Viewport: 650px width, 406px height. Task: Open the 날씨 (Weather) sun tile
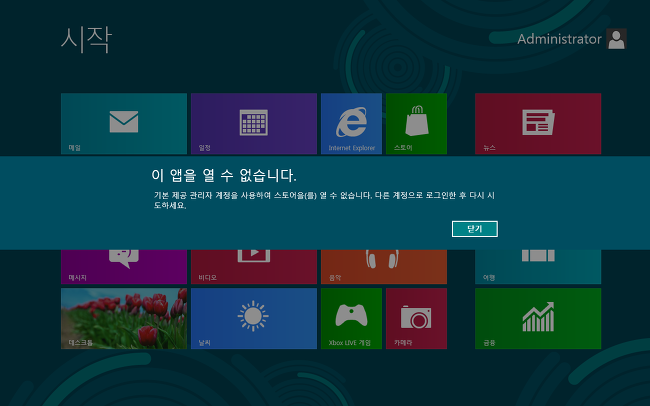point(254,318)
